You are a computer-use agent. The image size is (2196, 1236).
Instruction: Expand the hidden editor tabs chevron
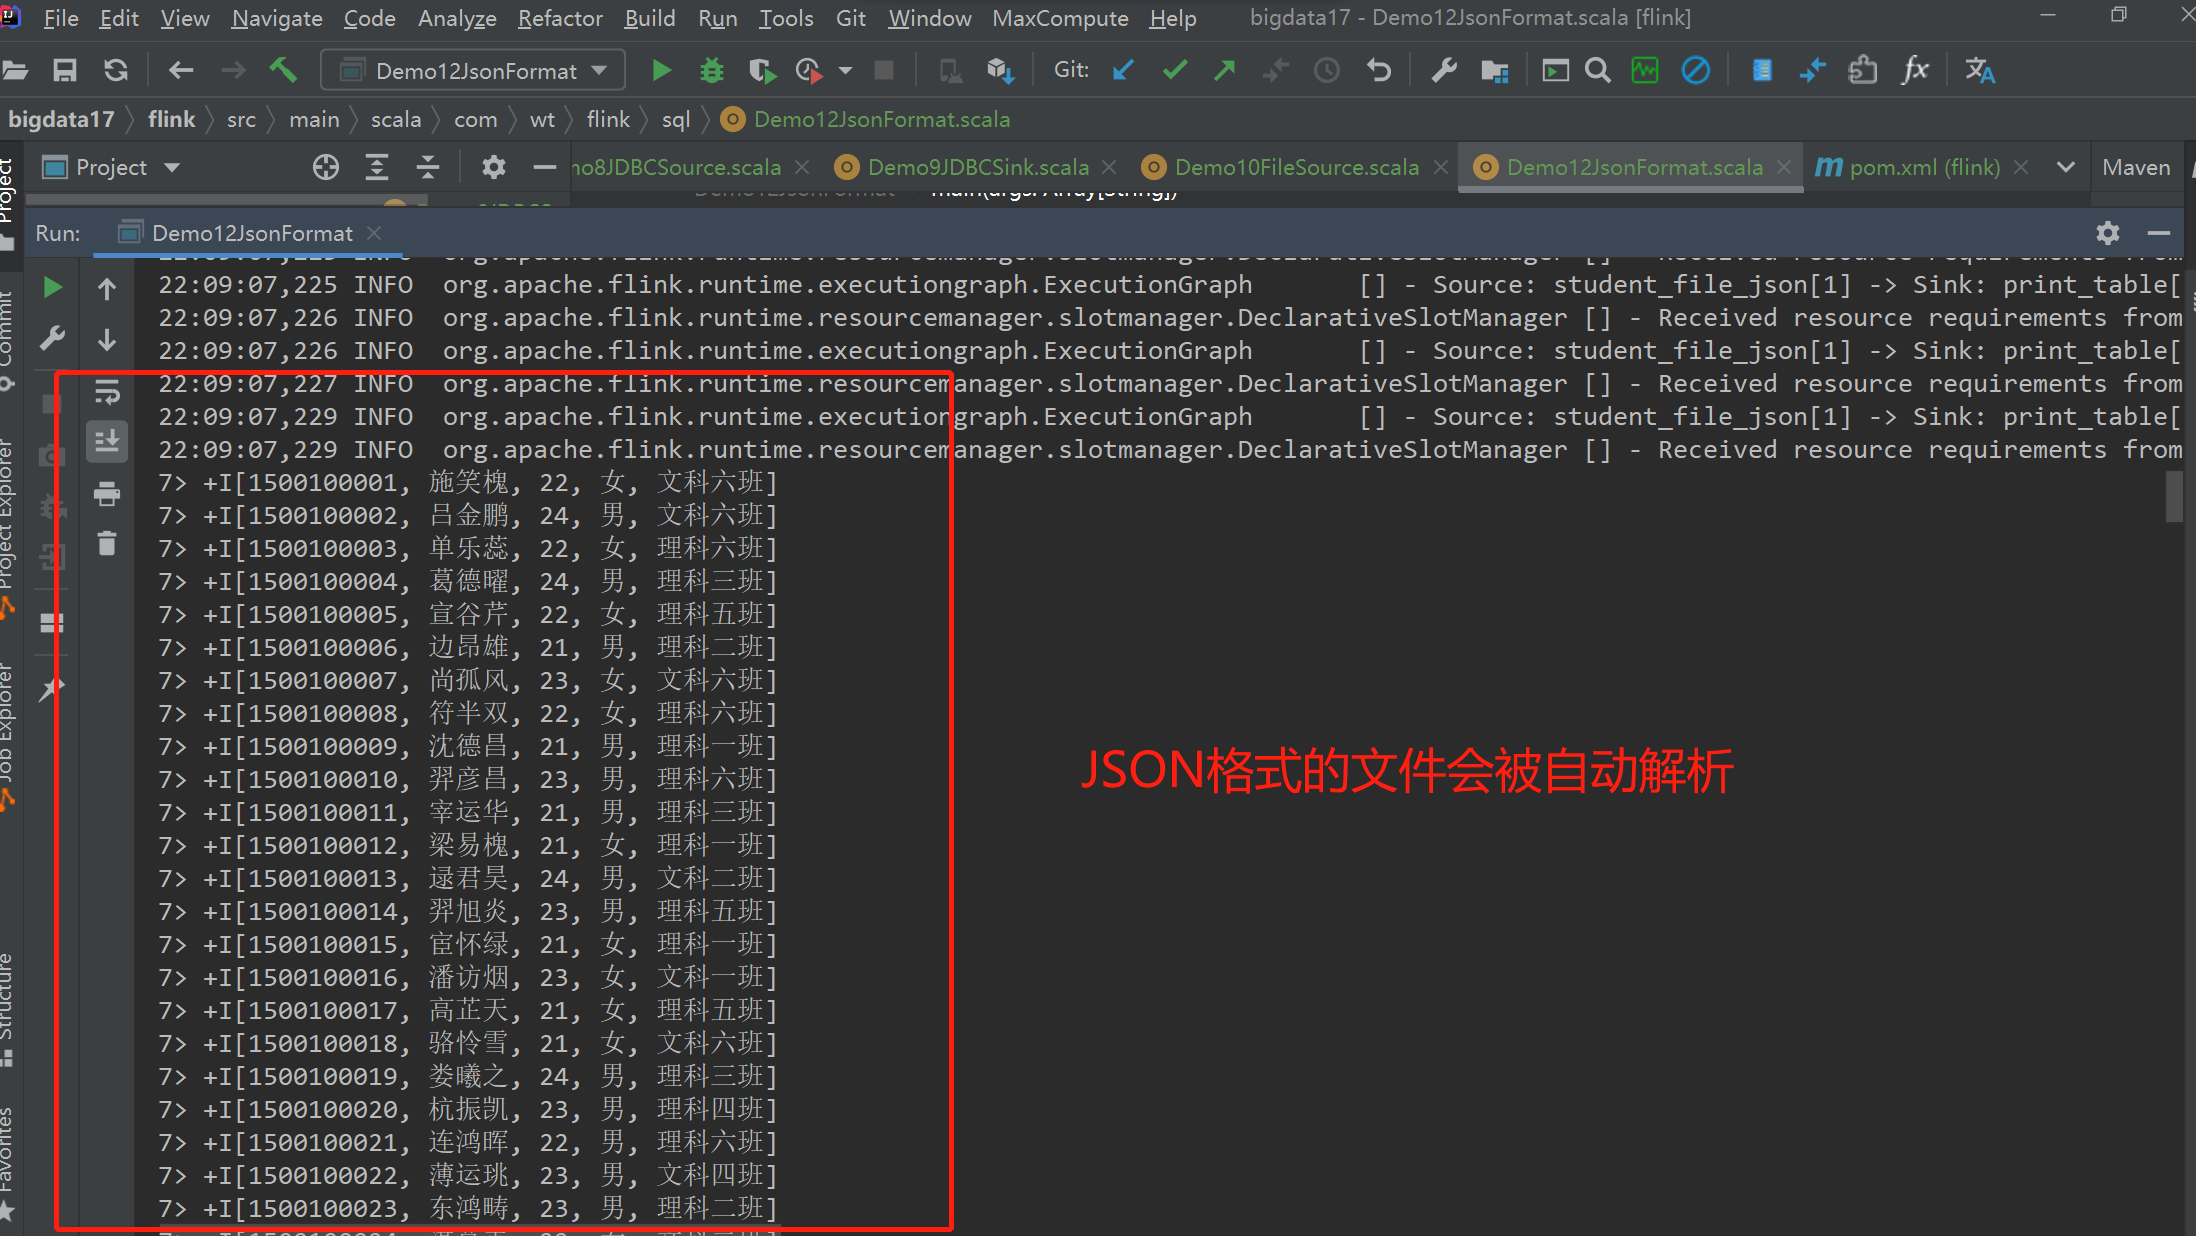(x=2066, y=167)
